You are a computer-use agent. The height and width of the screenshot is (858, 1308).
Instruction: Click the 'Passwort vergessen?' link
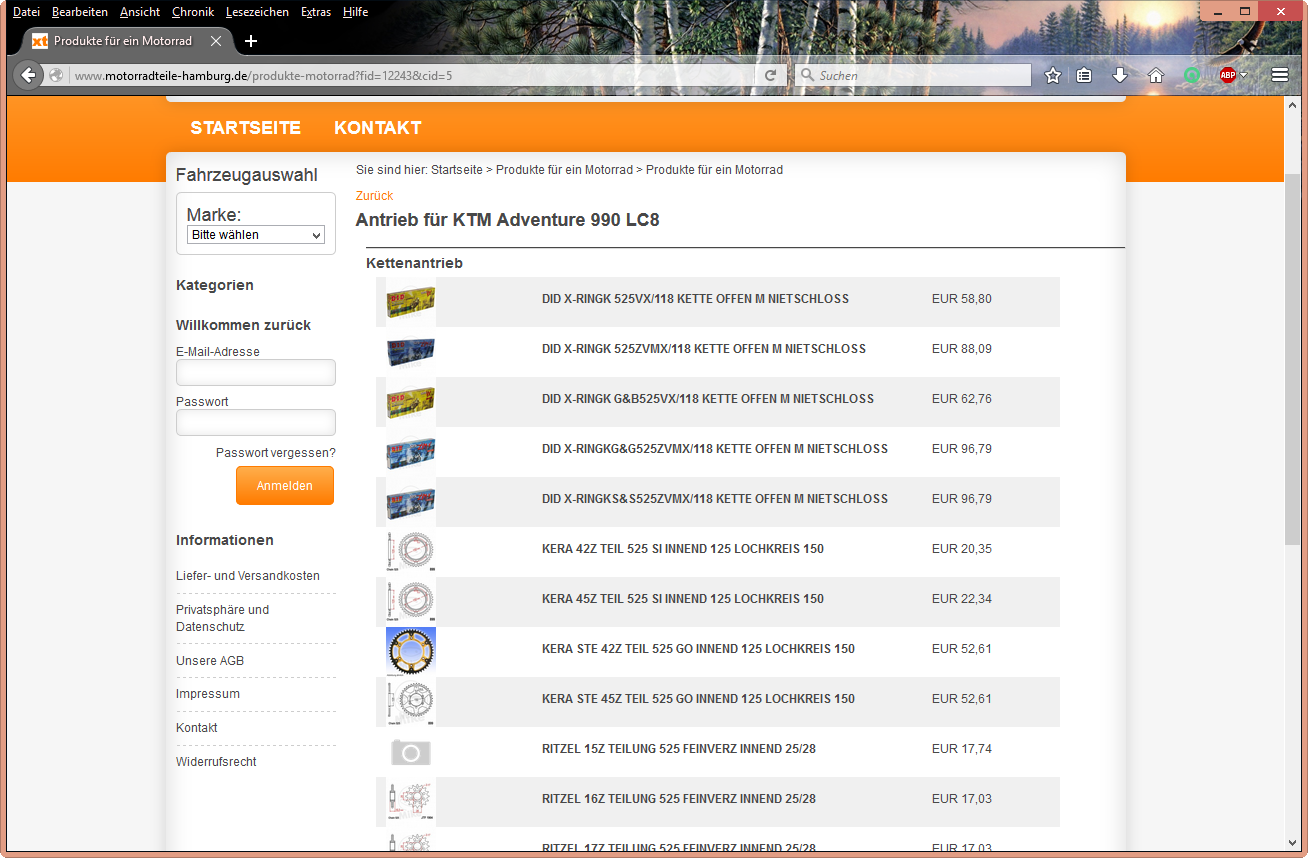[x=275, y=453]
